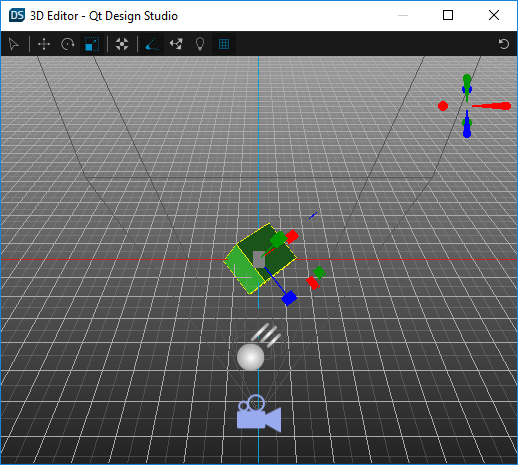Click the blue scale handle on the cube
This screenshot has height=465, width=518.
click(x=289, y=298)
